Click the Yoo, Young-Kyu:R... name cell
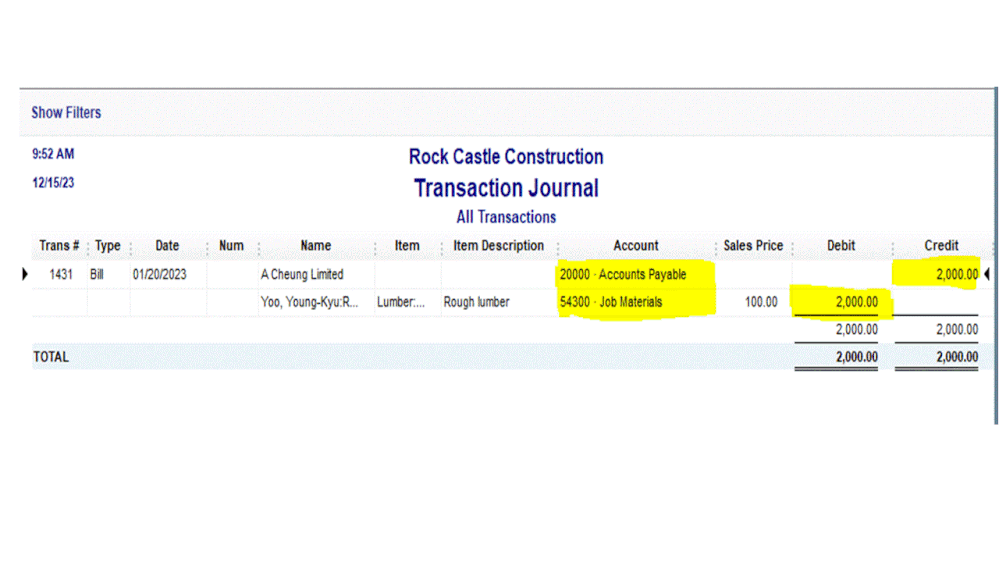Screen dimensions: 999x562 (310, 302)
